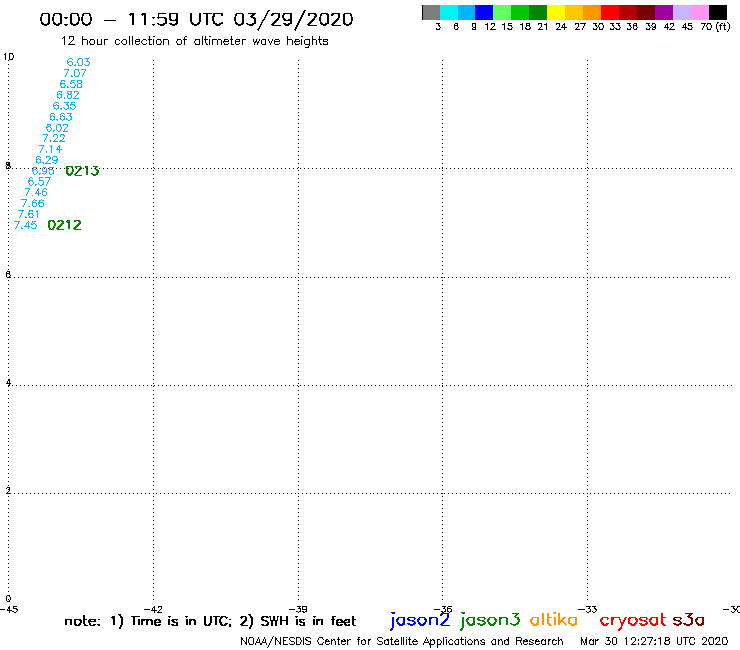The image size is (740, 650).
Task: Click the wave height value 6.57
Action: pos(39,182)
